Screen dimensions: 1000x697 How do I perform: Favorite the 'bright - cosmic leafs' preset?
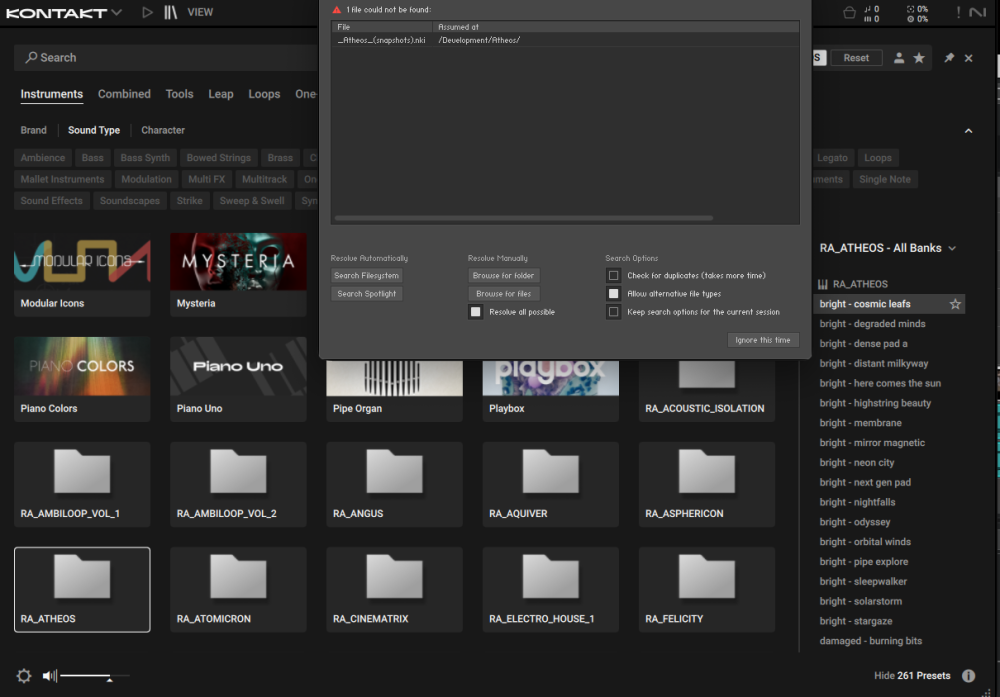955,304
